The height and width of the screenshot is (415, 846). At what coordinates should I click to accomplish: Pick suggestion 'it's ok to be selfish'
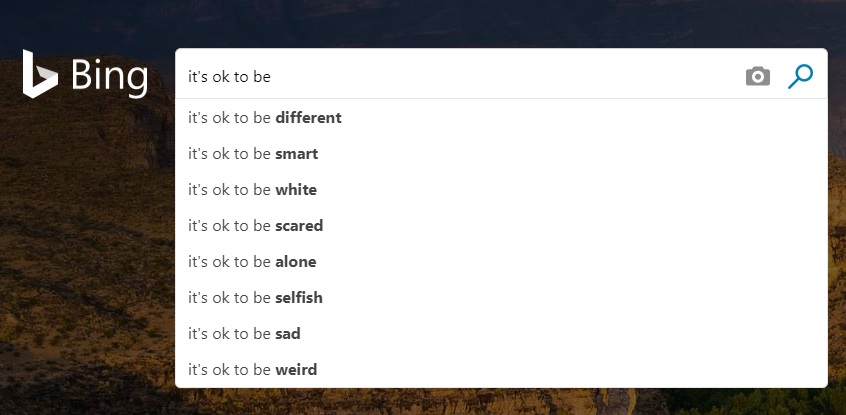tap(501, 297)
